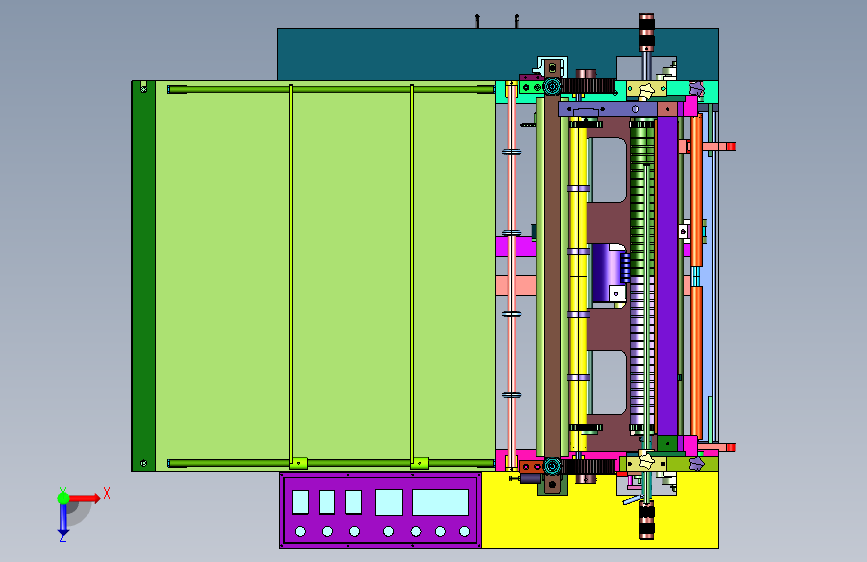This screenshot has width=867, height=562.
Task: Click the red X axis arrow on triad
Action: pos(86,498)
